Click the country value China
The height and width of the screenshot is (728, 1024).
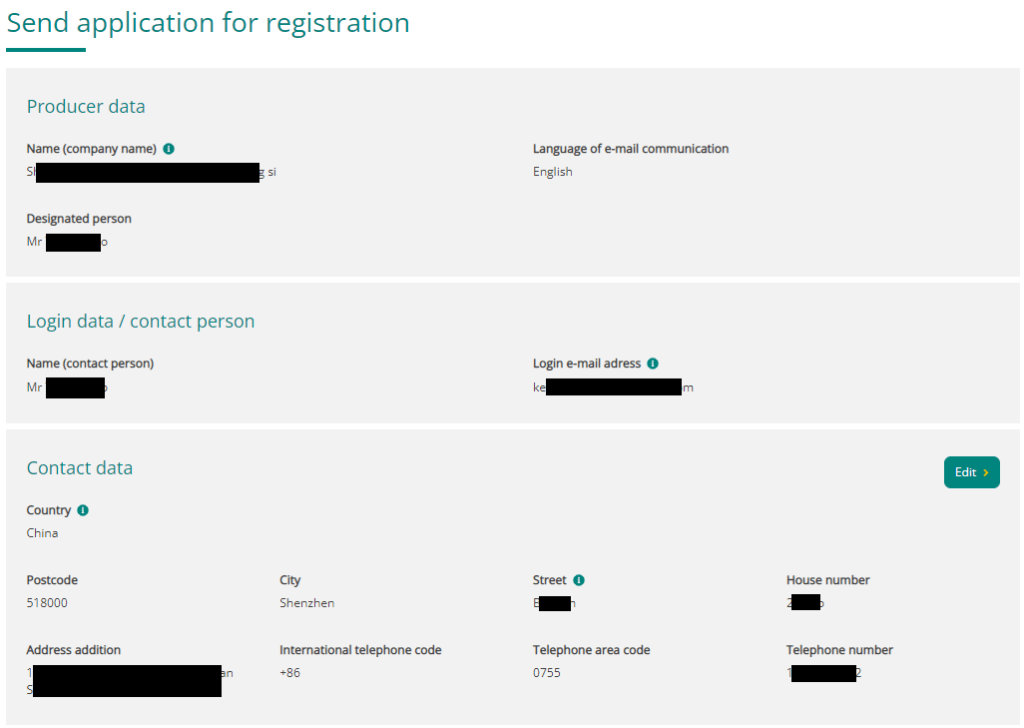point(42,533)
